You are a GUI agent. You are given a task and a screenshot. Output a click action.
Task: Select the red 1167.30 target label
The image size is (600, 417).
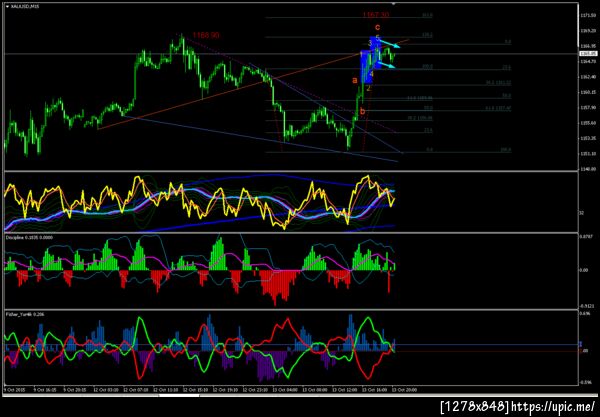pos(376,15)
